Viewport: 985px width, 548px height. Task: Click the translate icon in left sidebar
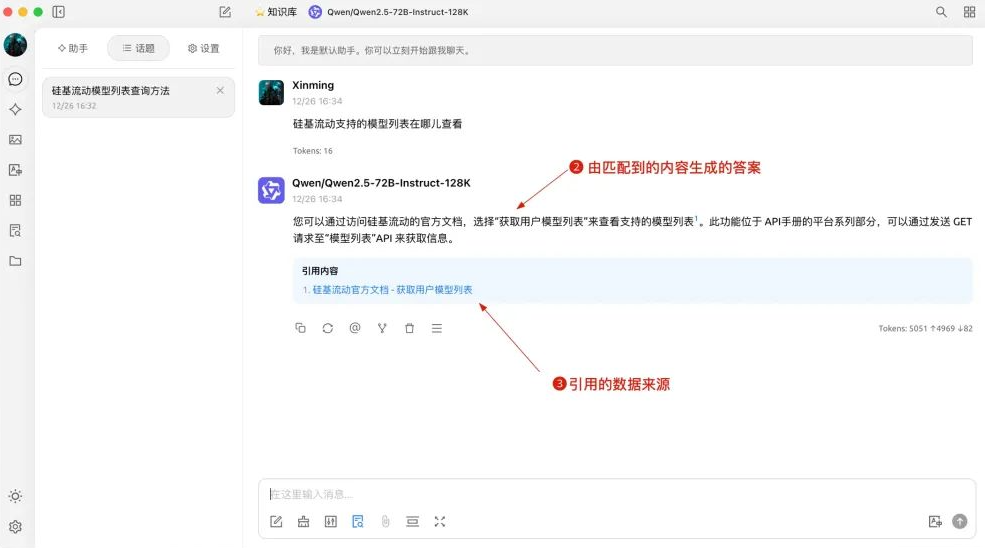point(15,170)
